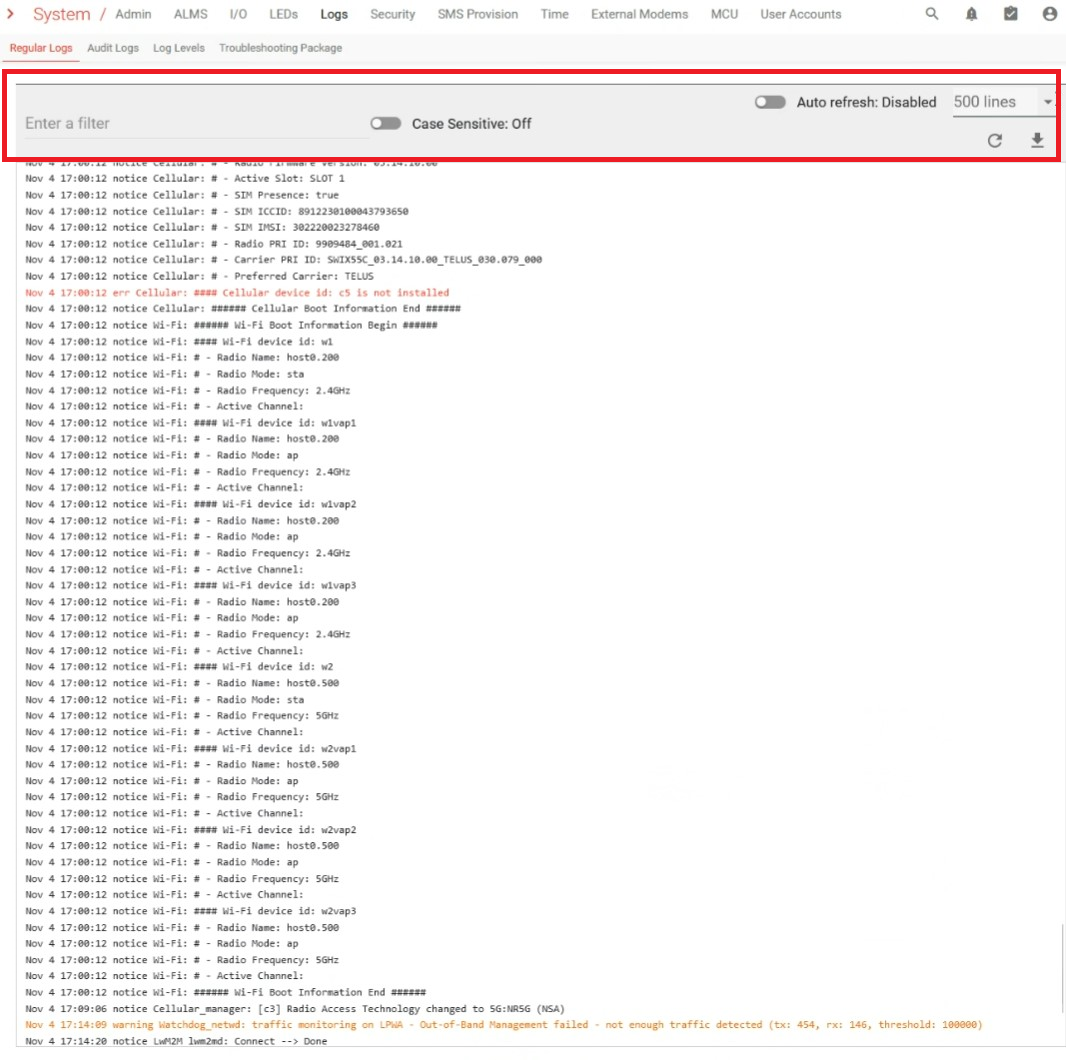Screen dimensions: 1066x1060
Task: Click the System breadcrumb link
Action: click(61, 14)
